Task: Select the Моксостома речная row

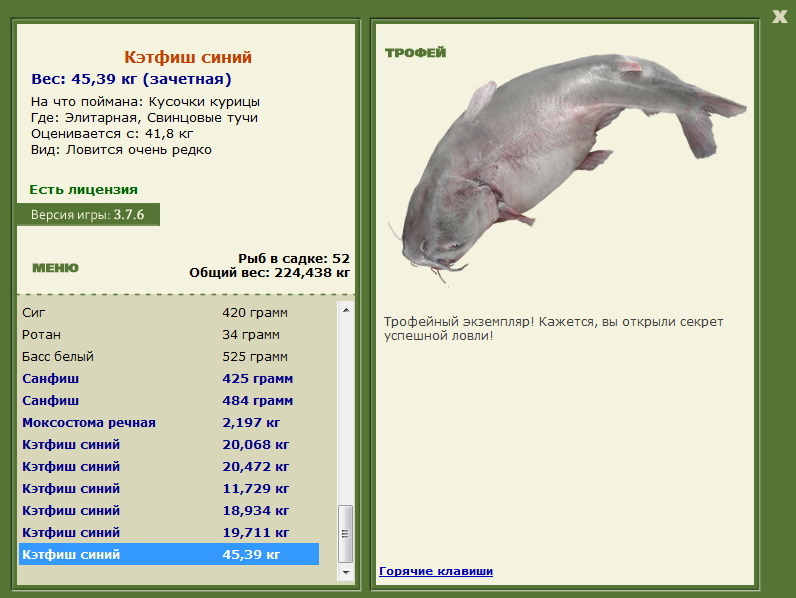Action: click(x=169, y=422)
